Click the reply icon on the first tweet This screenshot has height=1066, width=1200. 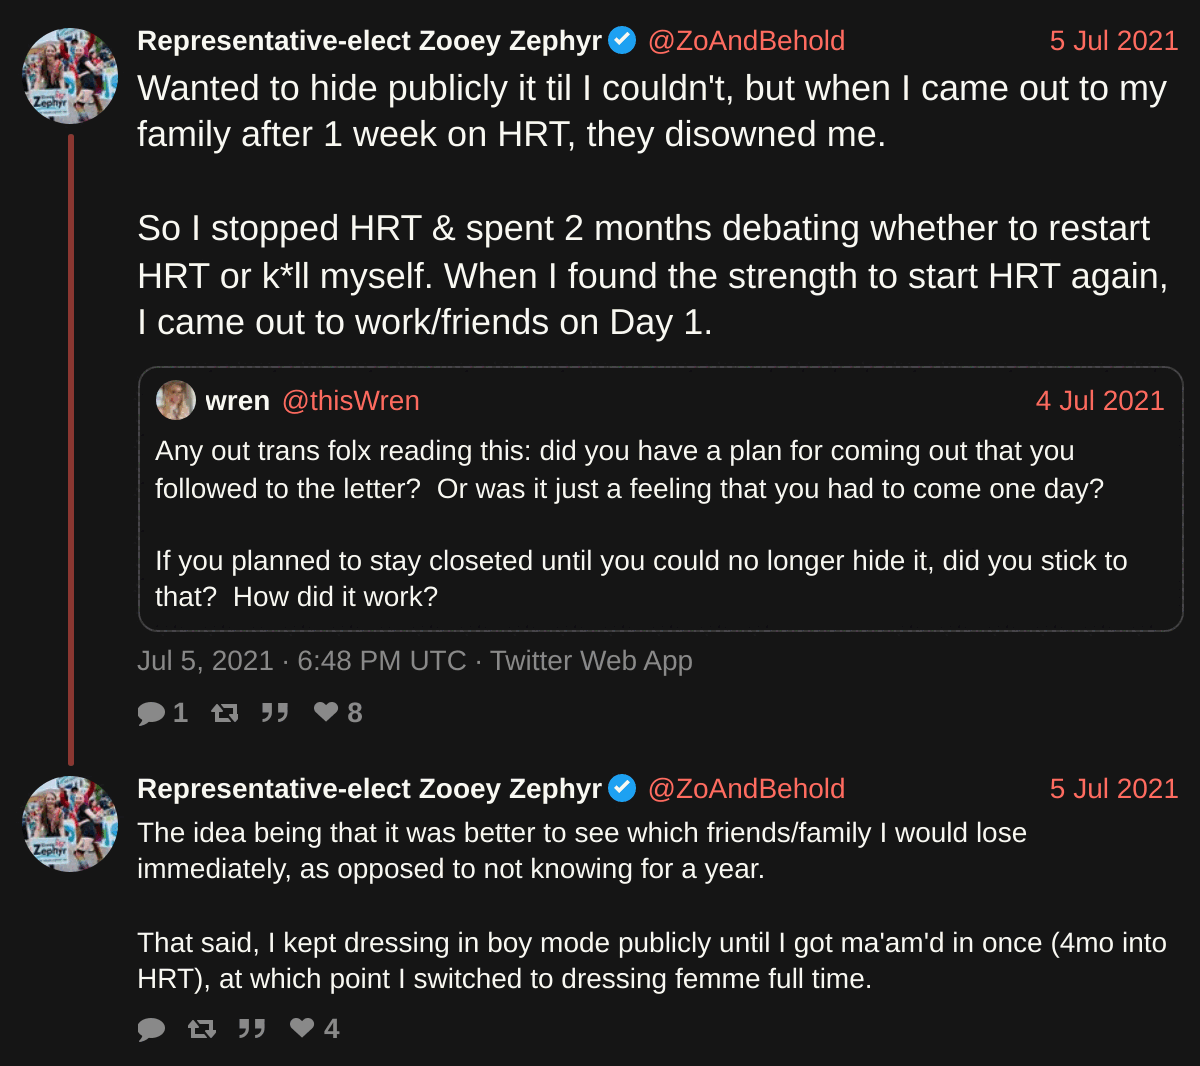[152, 713]
